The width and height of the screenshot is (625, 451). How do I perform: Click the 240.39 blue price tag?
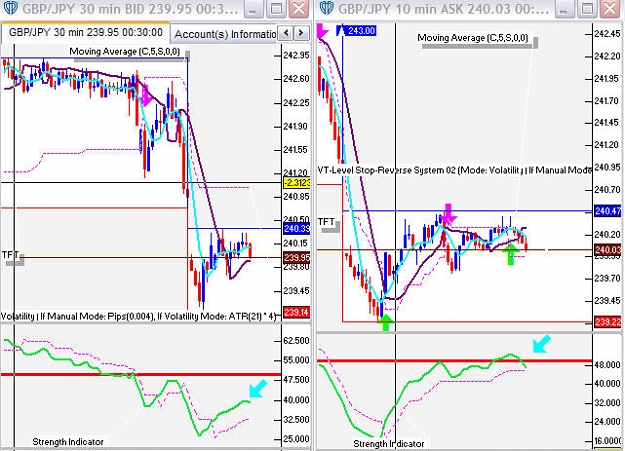[x=297, y=228]
